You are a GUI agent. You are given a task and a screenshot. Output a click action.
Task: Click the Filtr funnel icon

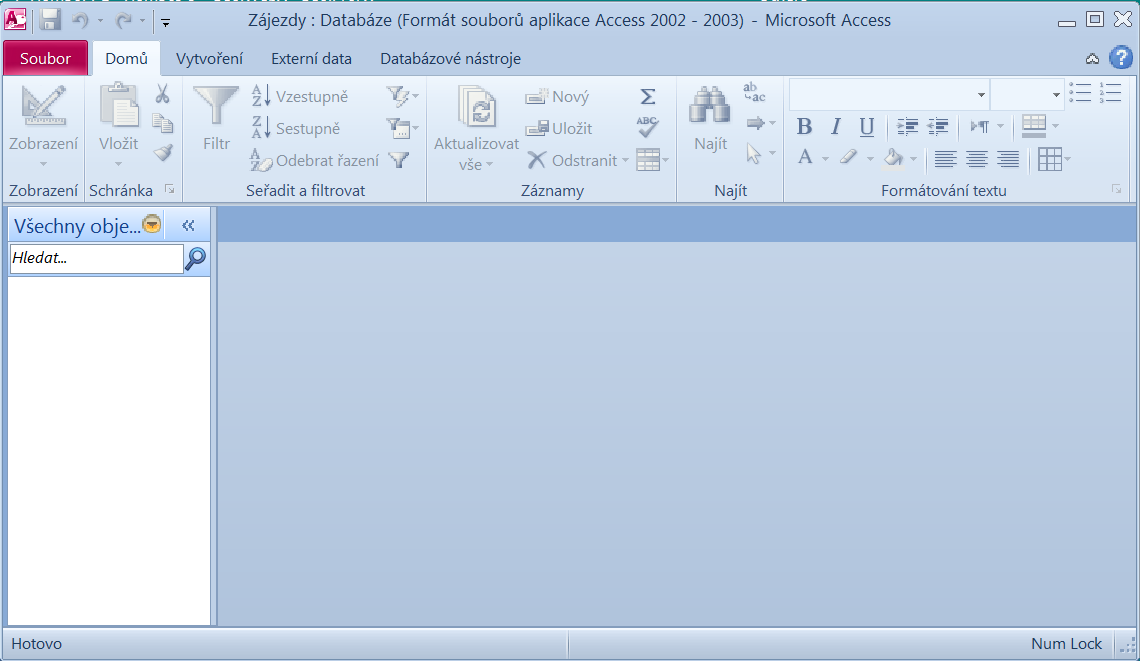[x=216, y=108]
